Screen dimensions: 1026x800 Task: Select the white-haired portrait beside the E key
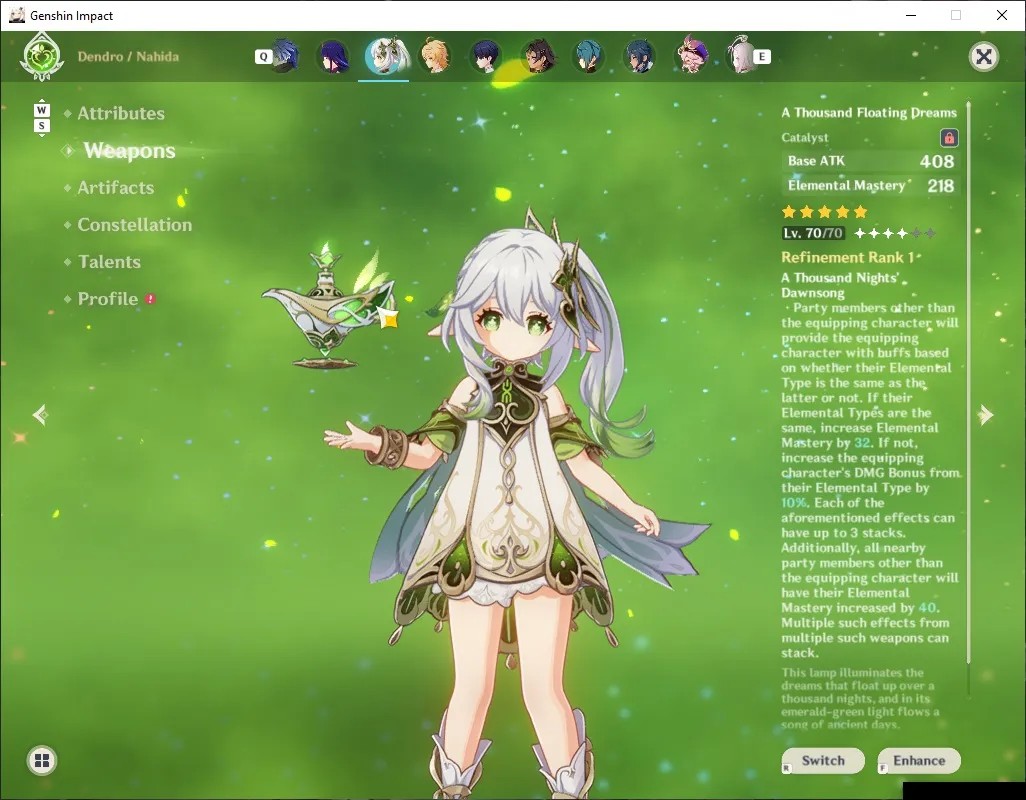[x=742, y=56]
